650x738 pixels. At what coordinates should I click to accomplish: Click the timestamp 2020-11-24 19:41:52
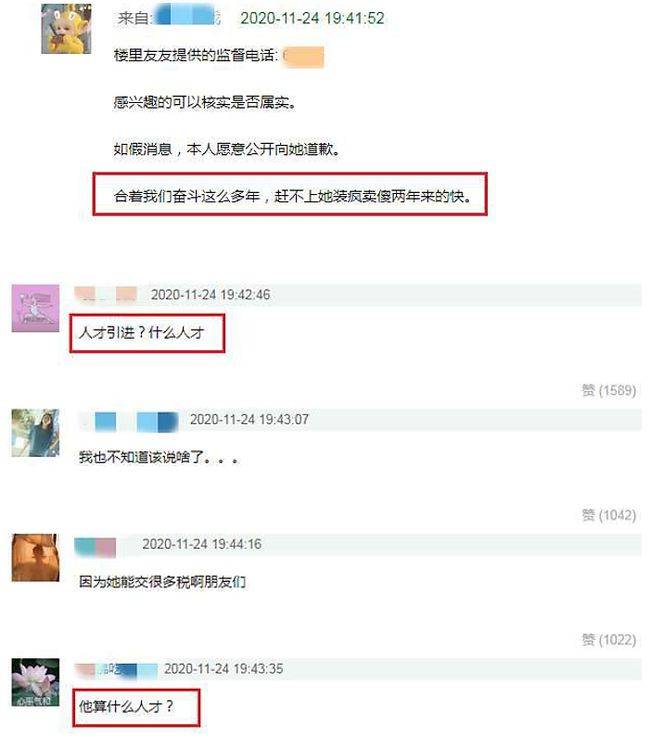(x=313, y=18)
